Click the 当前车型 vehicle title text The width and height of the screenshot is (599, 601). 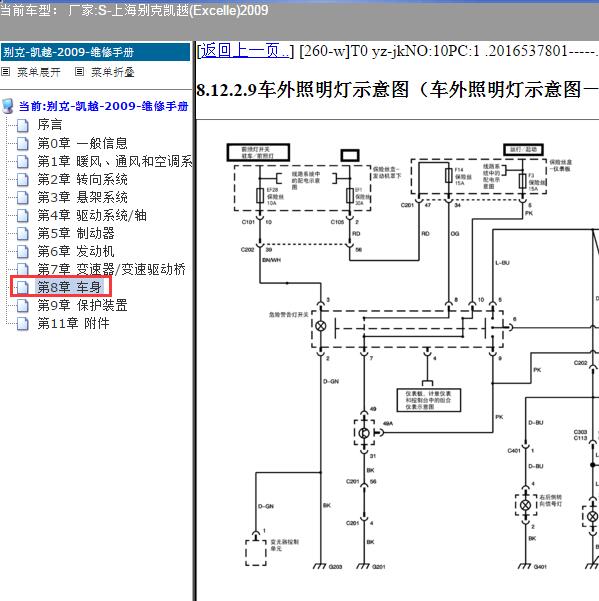pos(134,10)
